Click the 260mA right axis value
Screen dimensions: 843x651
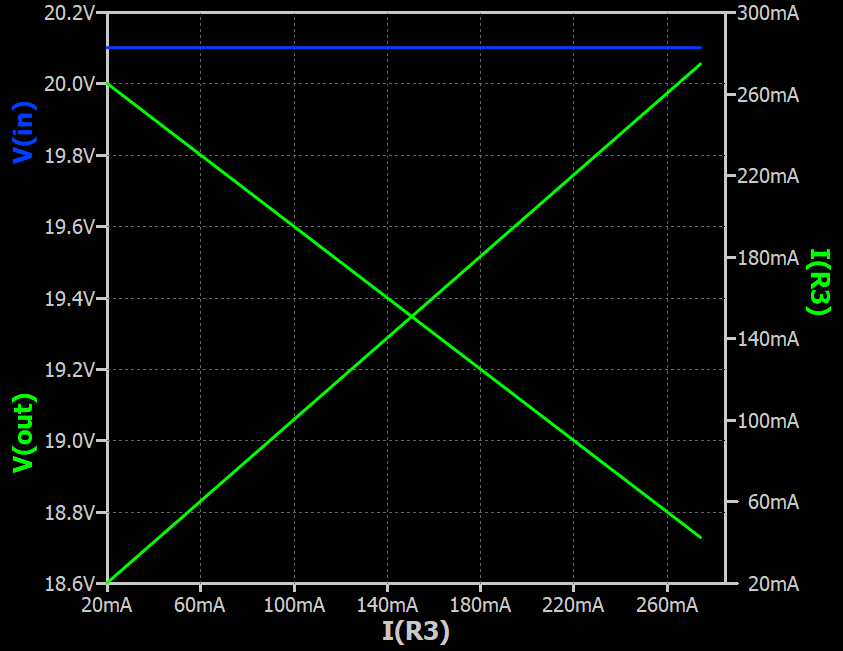coord(768,95)
